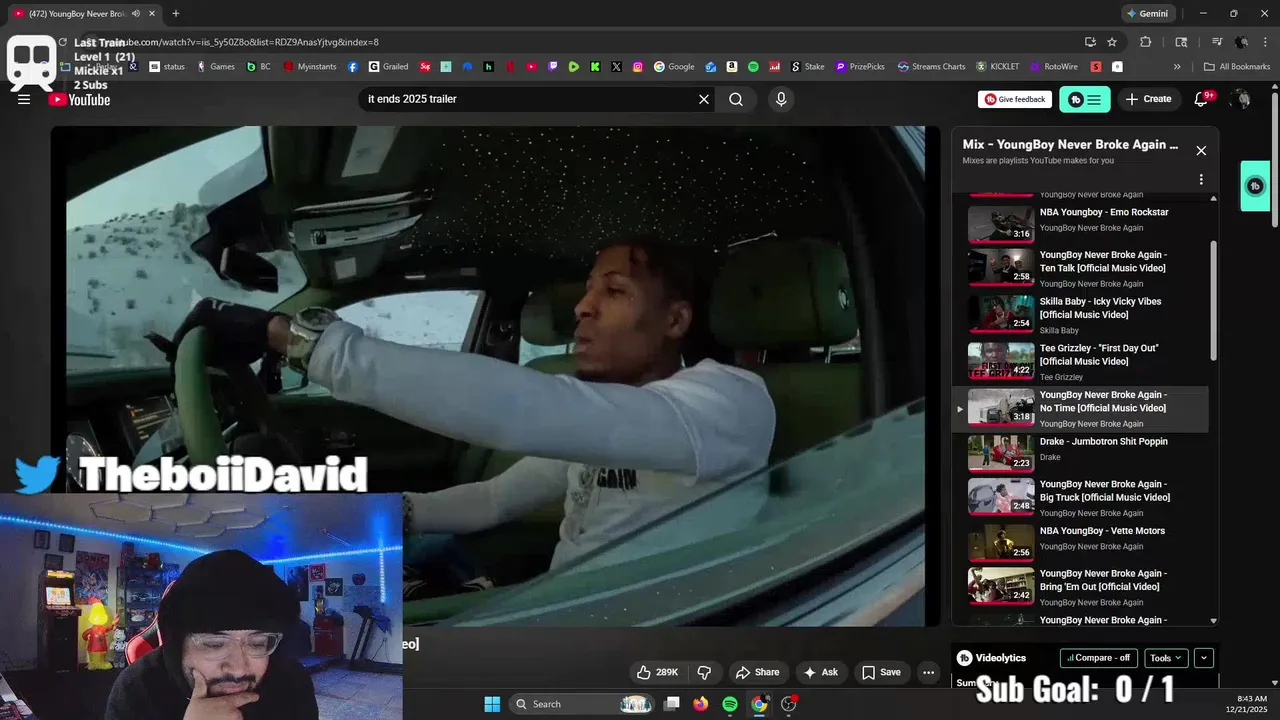
Task: Open the Twitch bookmark icon
Action: click(x=553, y=67)
